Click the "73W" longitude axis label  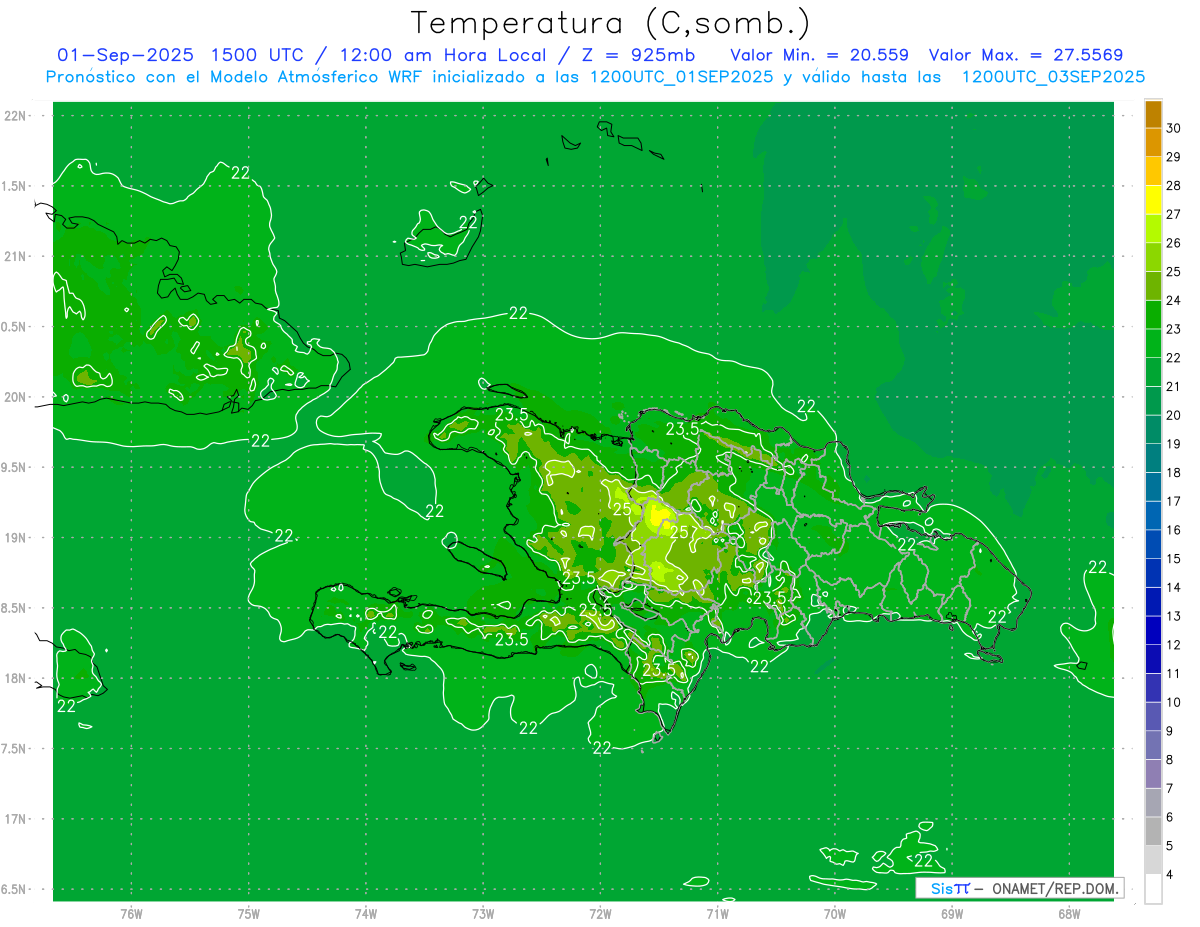point(483,914)
